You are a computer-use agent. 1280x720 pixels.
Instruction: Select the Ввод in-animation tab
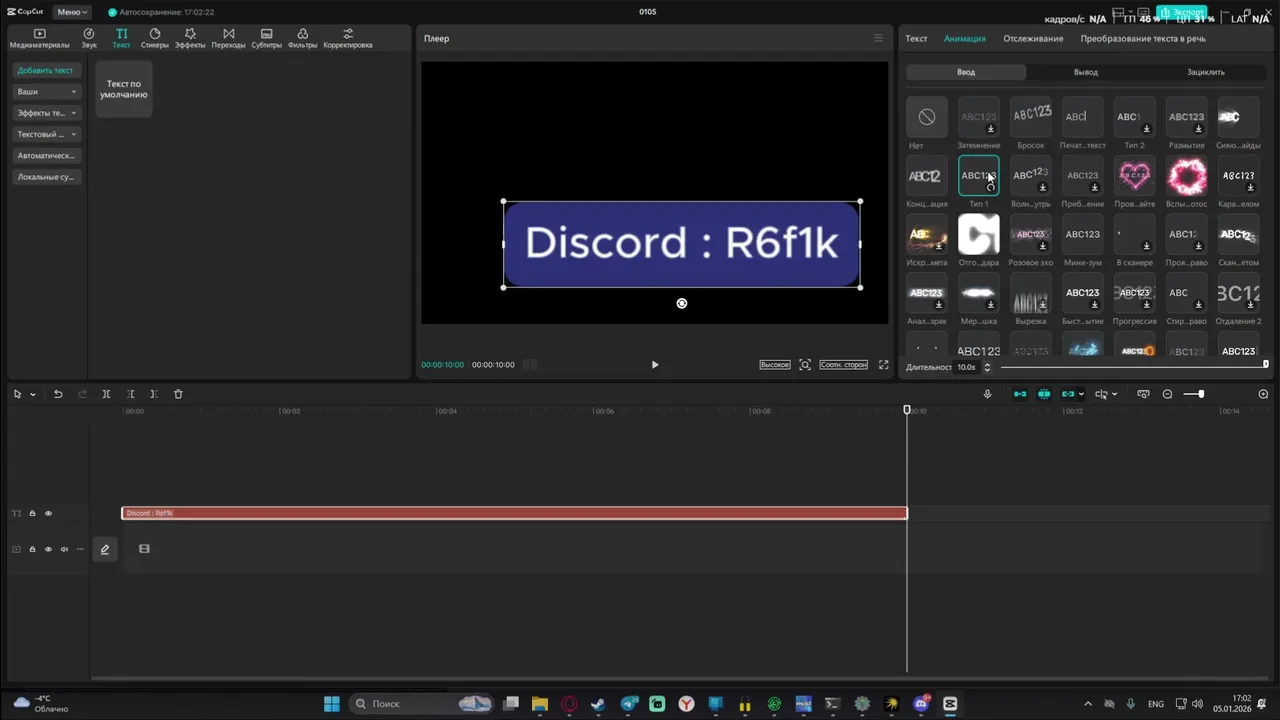(x=966, y=72)
